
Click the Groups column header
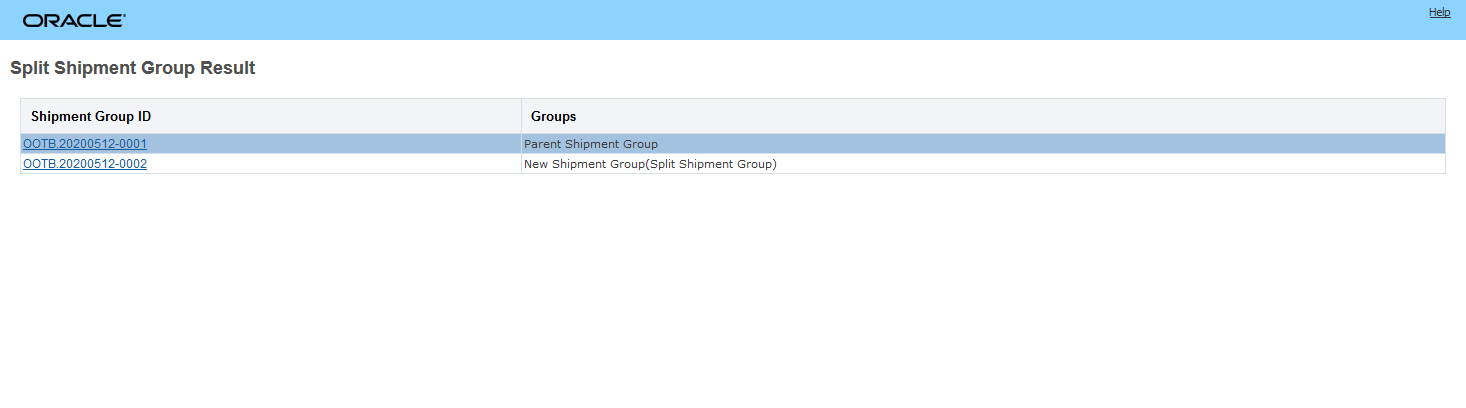coord(553,116)
